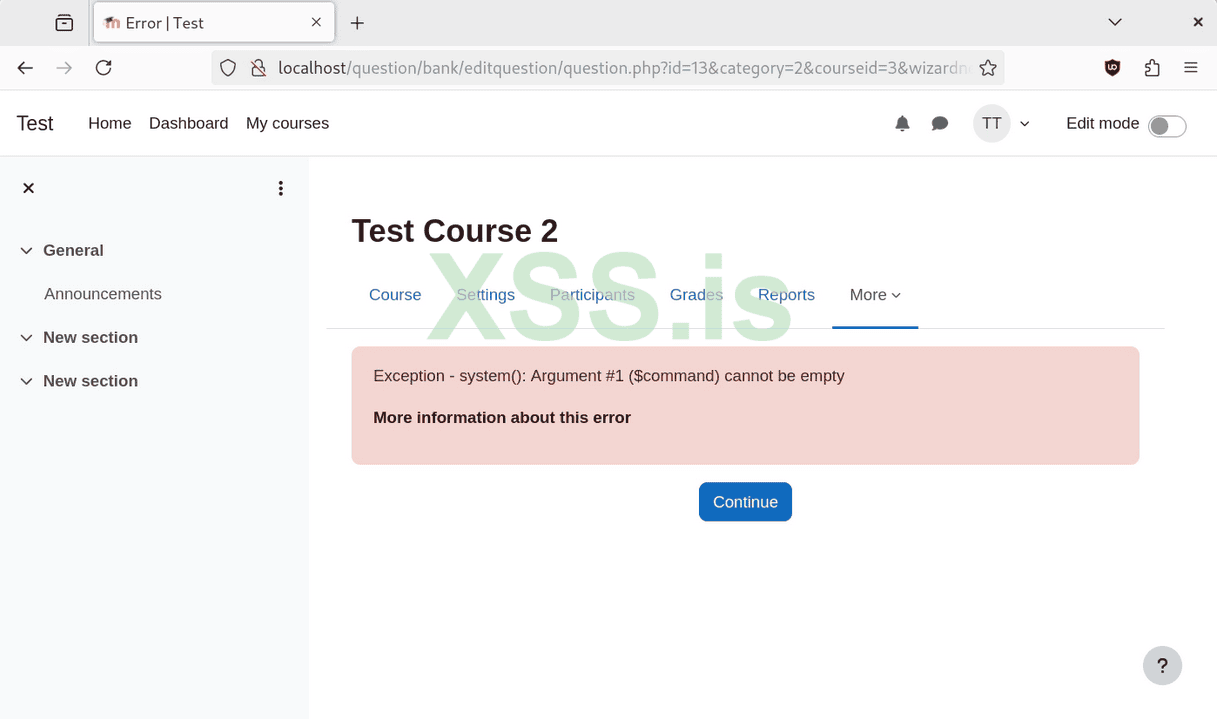The width and height of the screenshot is (1217, 719).
Task: Switch to the Settings tab
Action: pos(485,295)
